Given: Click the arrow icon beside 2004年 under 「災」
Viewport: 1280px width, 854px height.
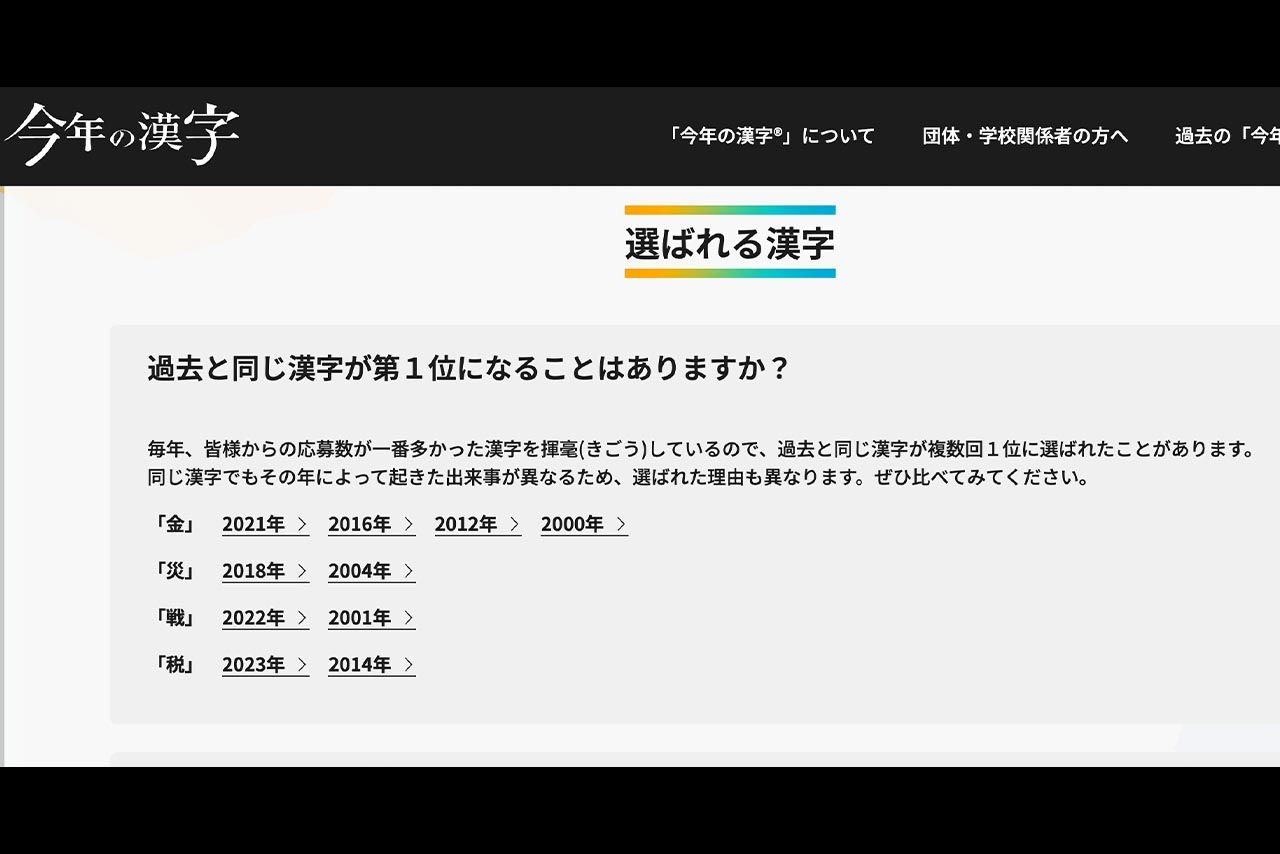Looking at the screenshot, I should click(409, 571).
